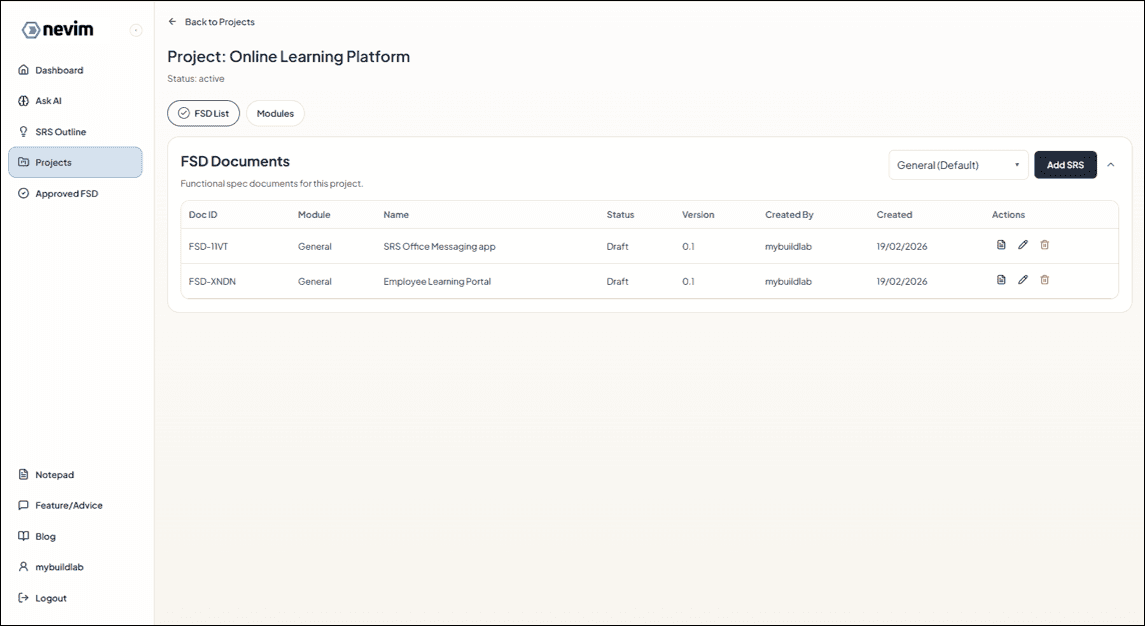
Task: Open Approved FSD page
Action: (x=66, y=194)
